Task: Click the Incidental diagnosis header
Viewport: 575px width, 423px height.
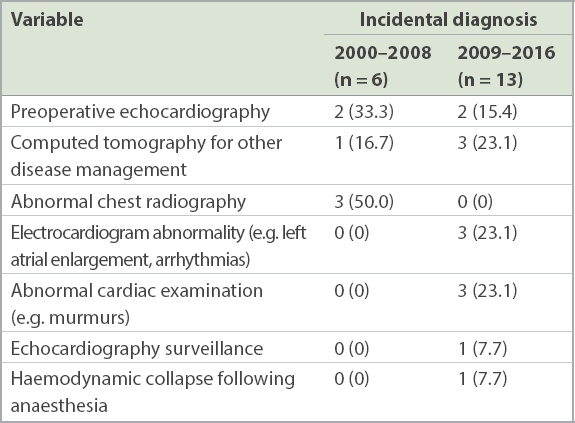Action: [448, 19]
